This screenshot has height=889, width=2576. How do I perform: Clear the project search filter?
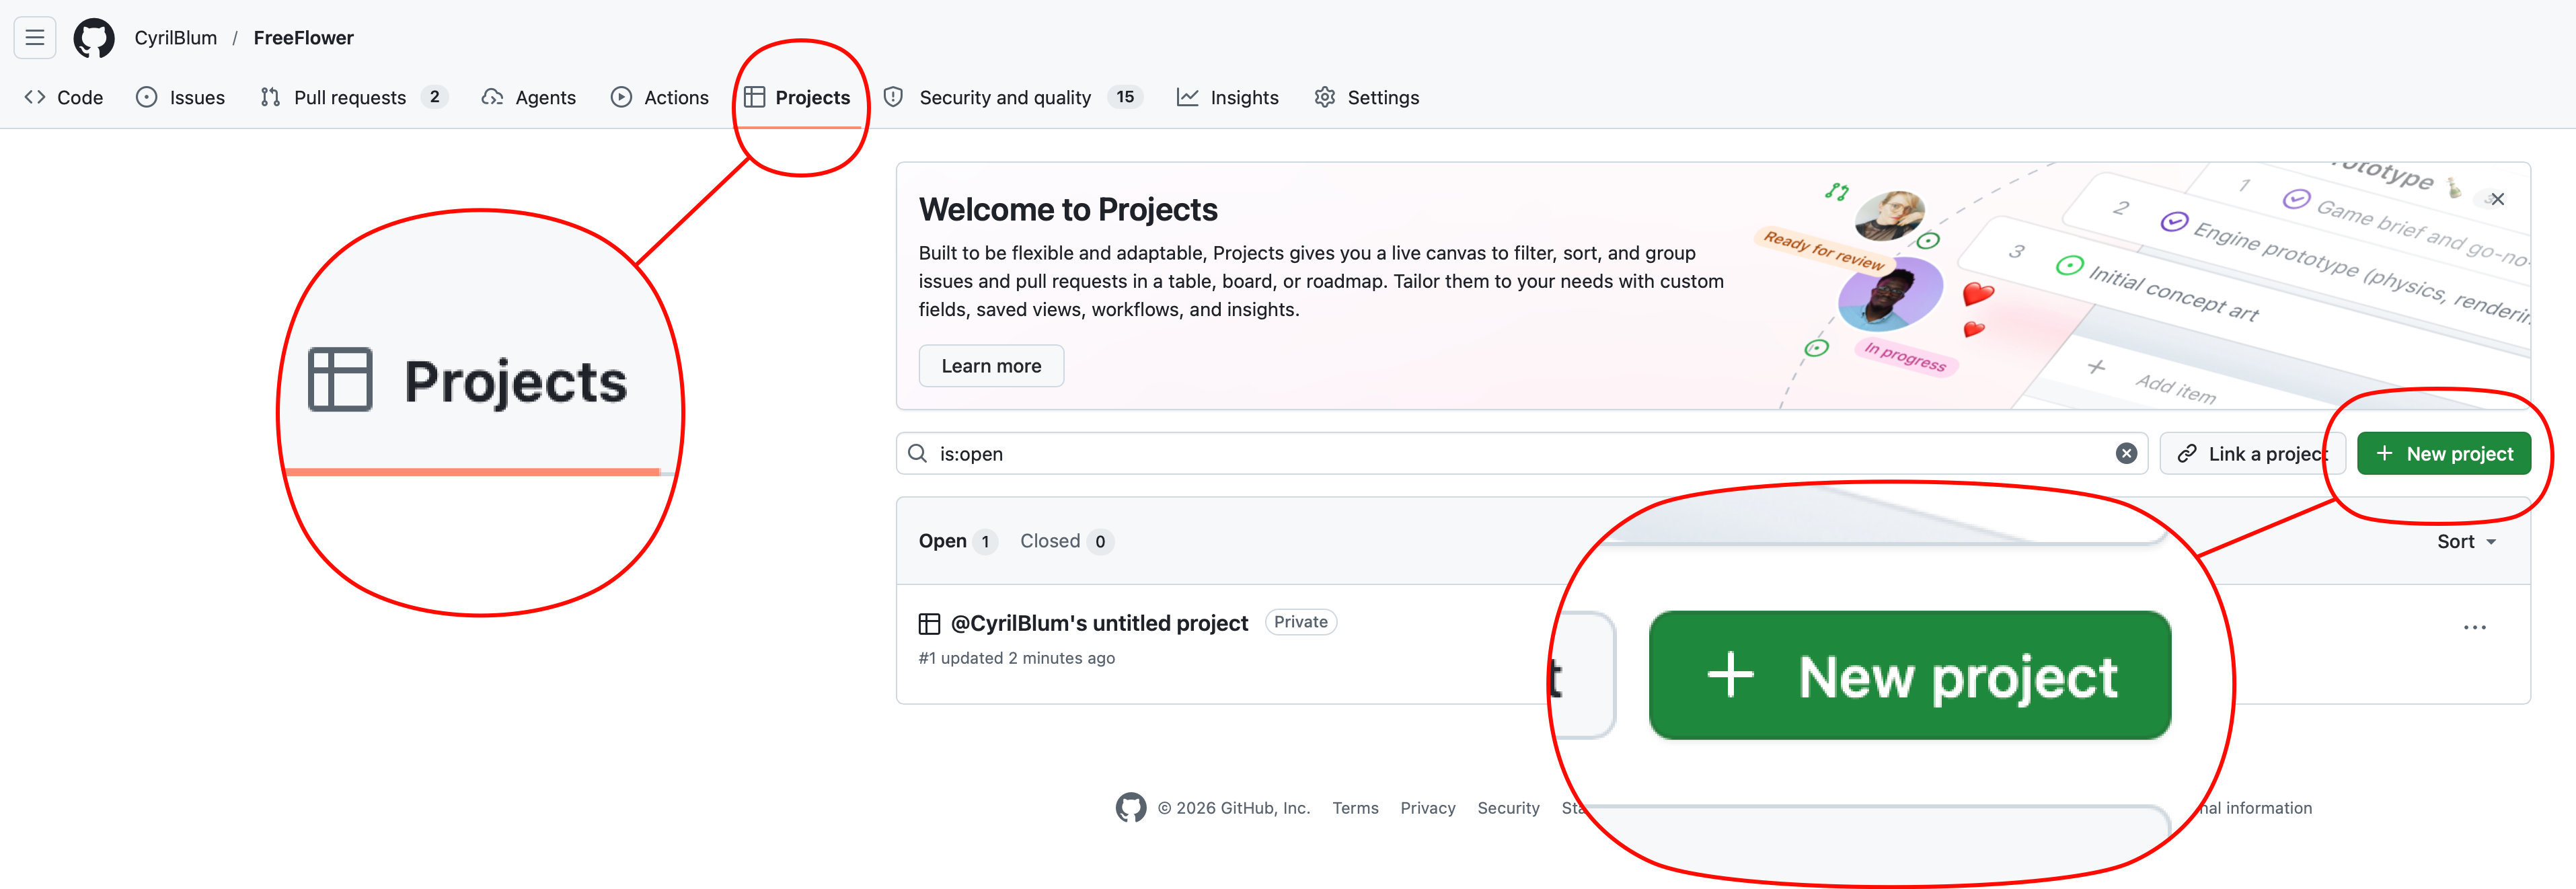point(2126,454)
